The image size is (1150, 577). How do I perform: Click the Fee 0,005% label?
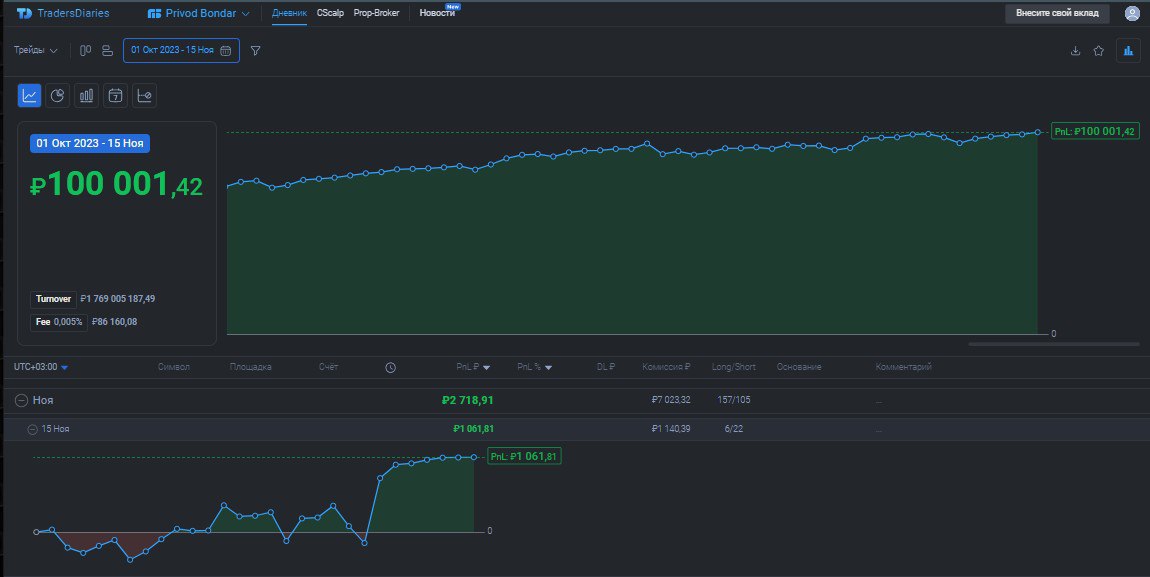59,322
